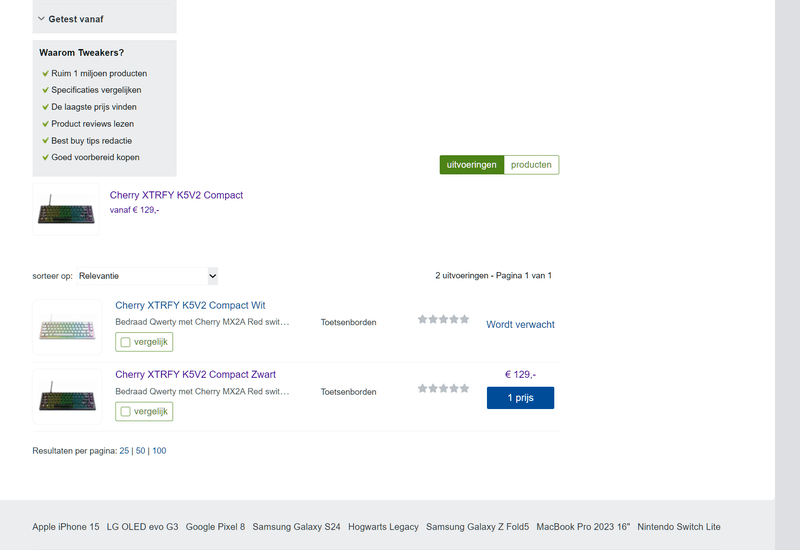The height and width of the screenshot is (550, 800).
Task: Open Hogwarts Legacy footer link
Action: (383, 527)
